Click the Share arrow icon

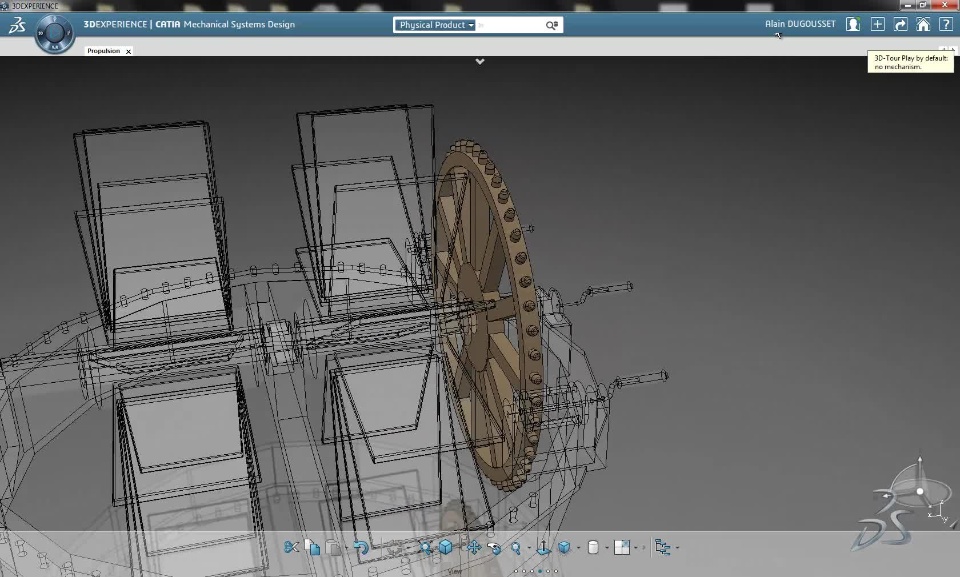click(900, 24)
